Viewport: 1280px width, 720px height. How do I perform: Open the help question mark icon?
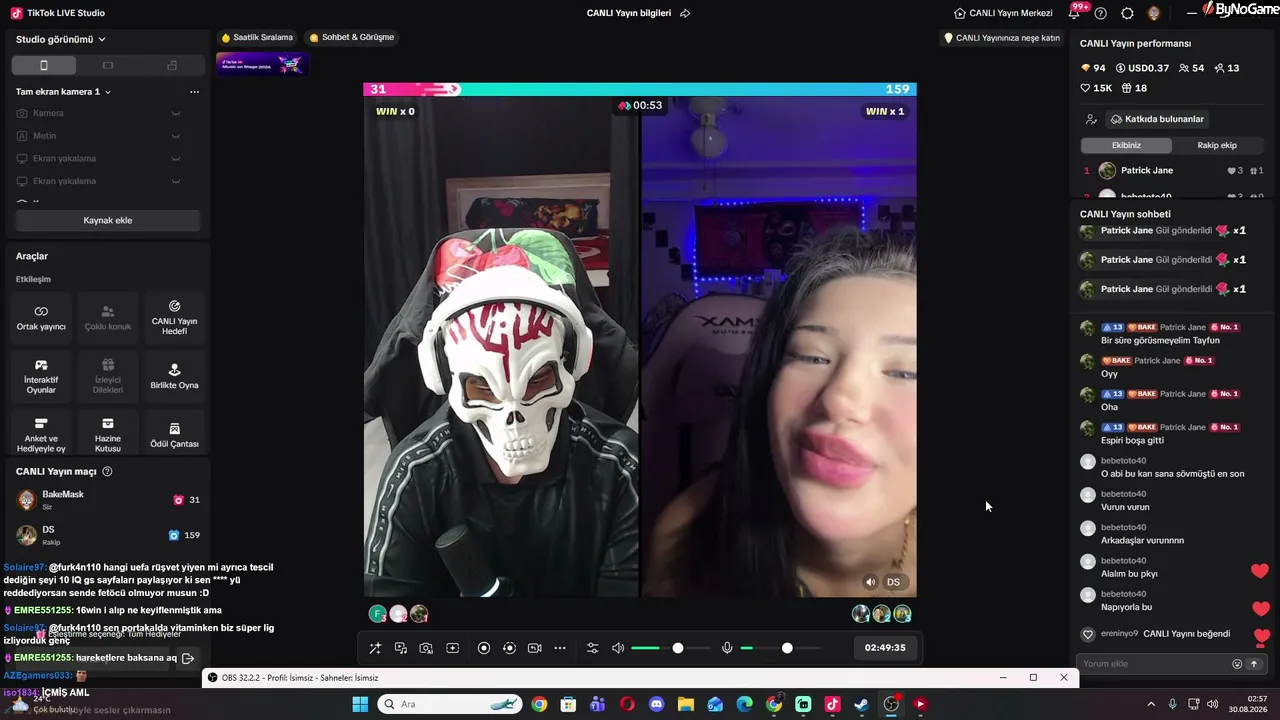pyautogui.click(x=1101, y=13)
